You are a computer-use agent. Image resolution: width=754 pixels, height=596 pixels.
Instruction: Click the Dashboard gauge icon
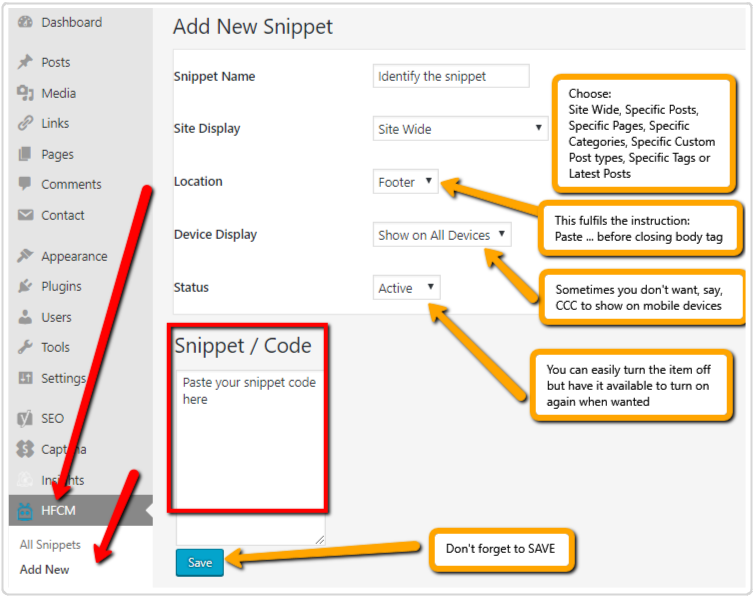pyautogui.click(x=25, y=22)
